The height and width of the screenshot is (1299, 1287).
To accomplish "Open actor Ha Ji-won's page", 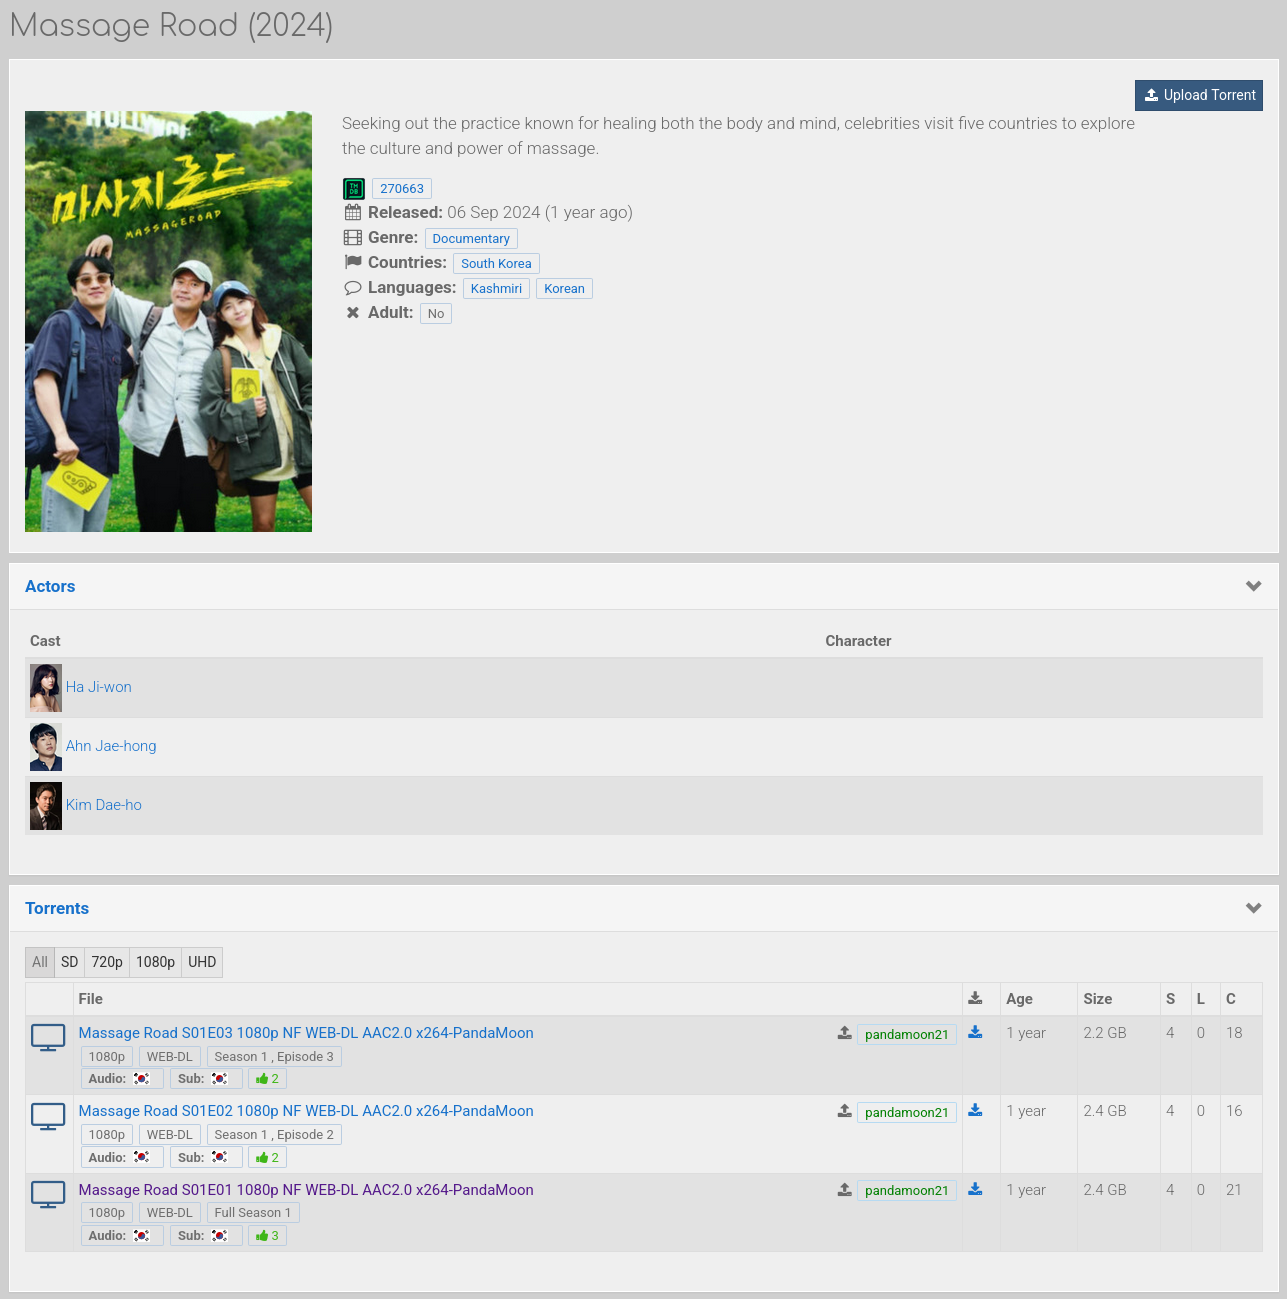I will click(99, 687).
